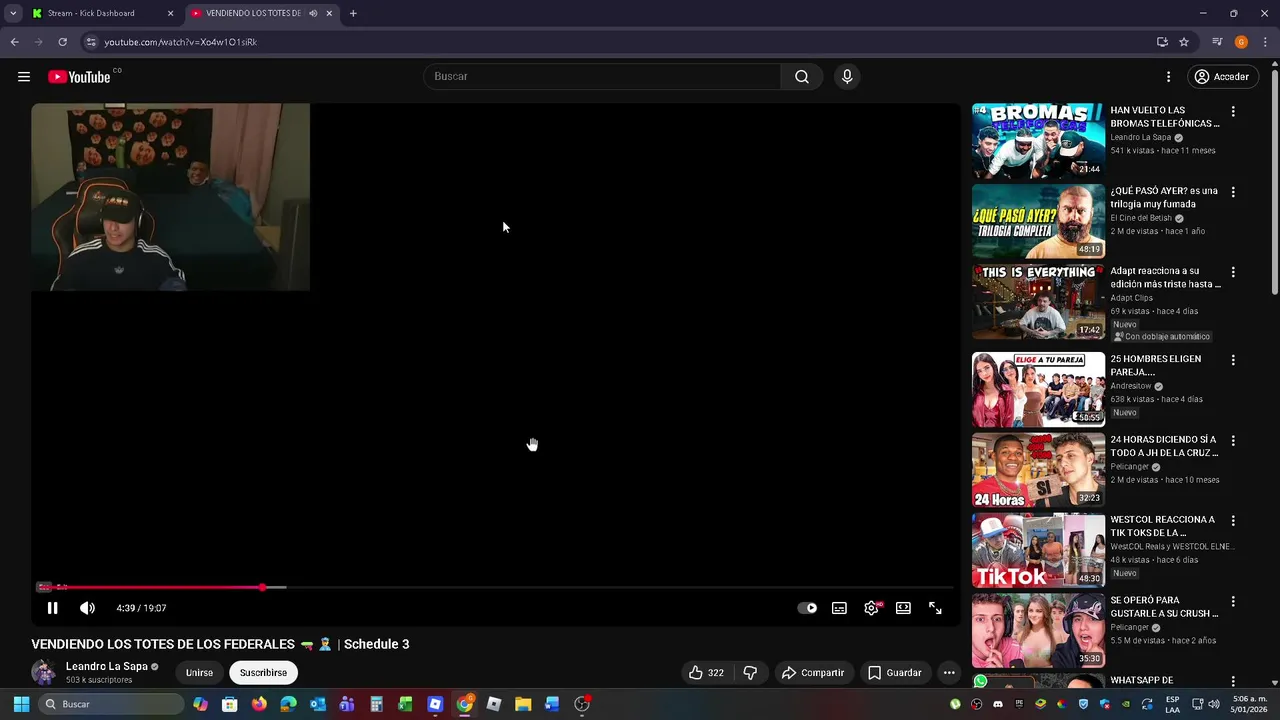1280x720 pixels.
Task: Share the video via Compartir
Action: 813,673
